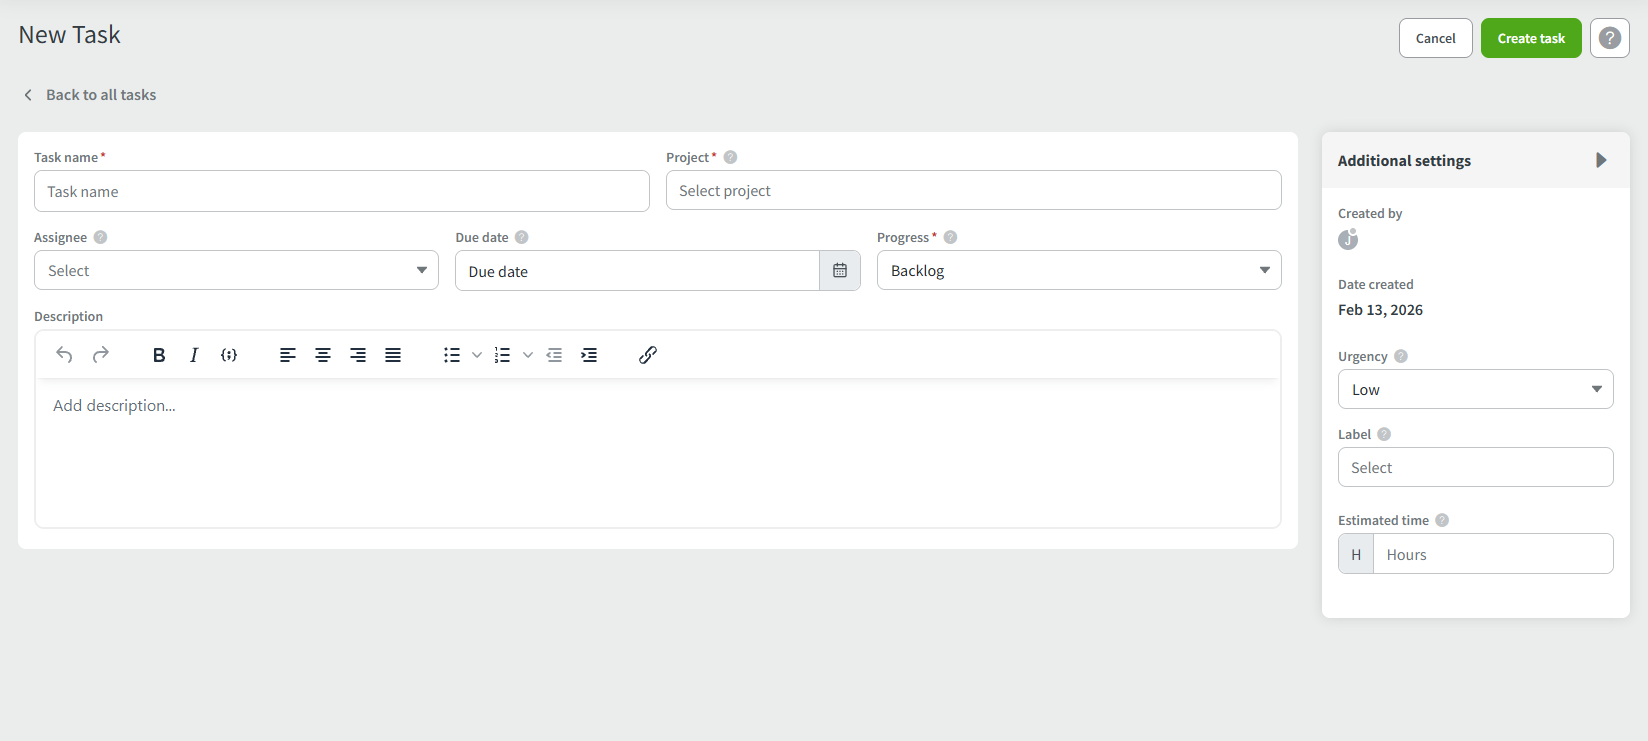Open the Progress dropdown showing Backlog

pos(1078,271)
